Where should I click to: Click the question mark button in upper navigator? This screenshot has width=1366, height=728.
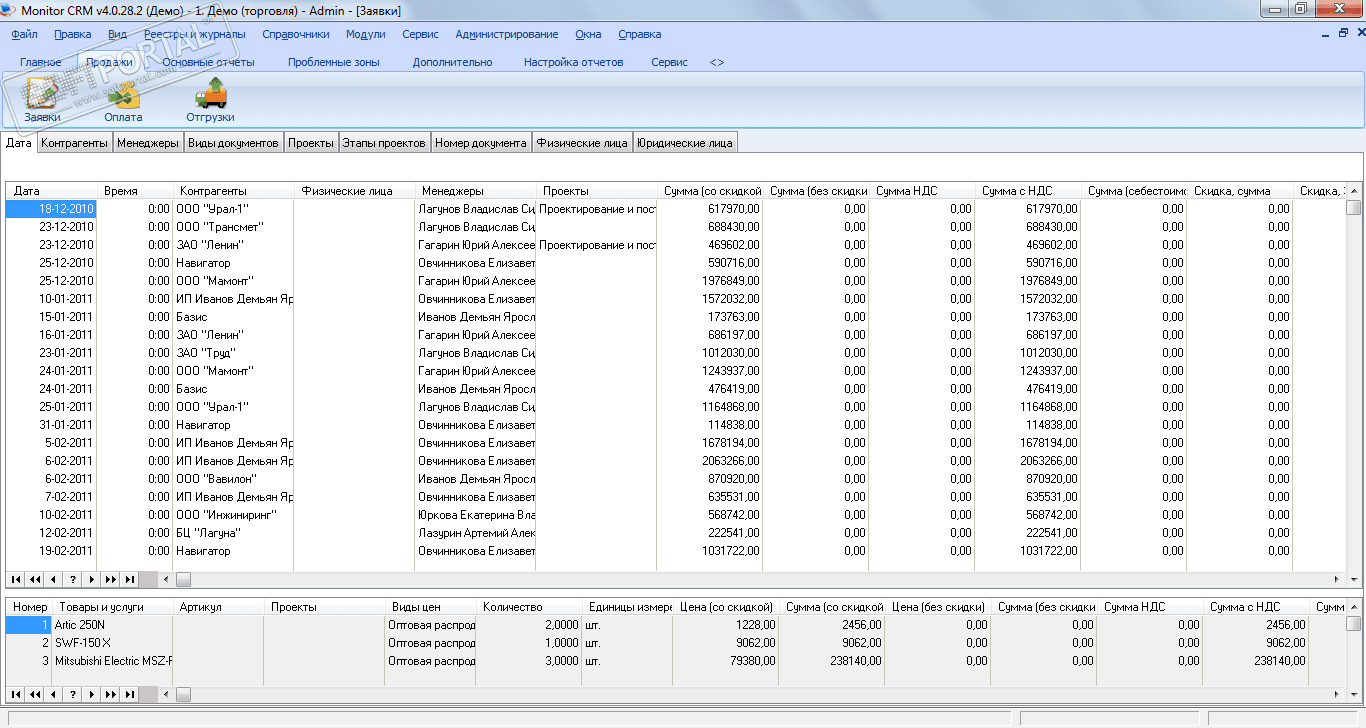tap(73, 579)
